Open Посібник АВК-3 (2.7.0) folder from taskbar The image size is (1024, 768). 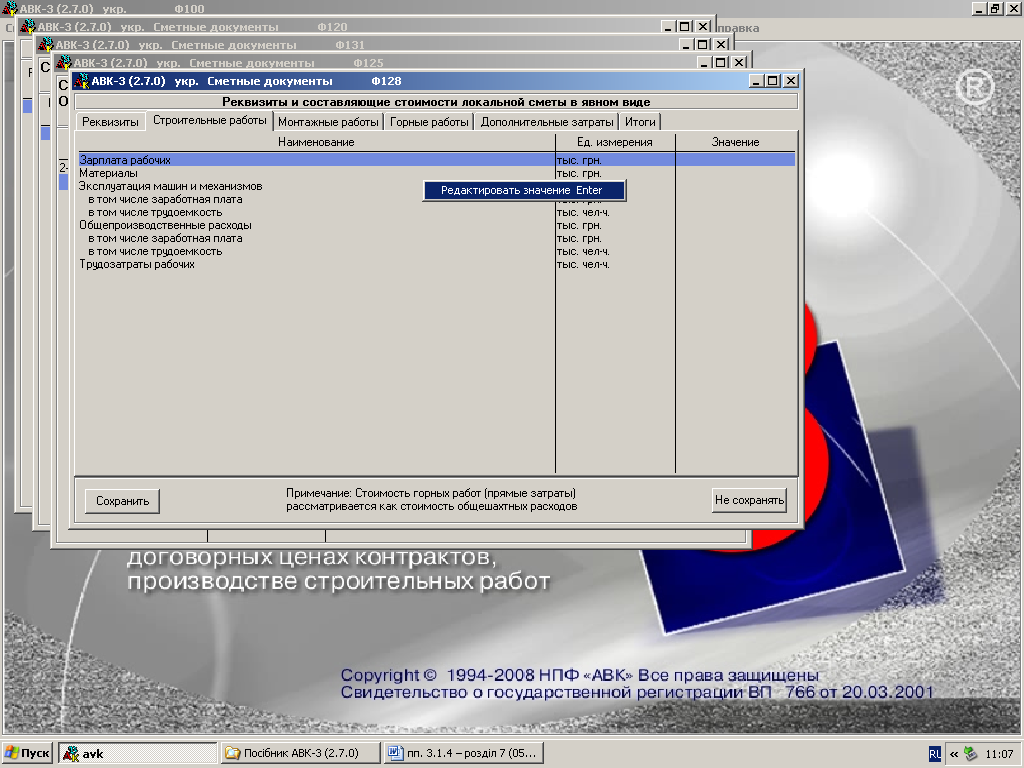(300, 753)
